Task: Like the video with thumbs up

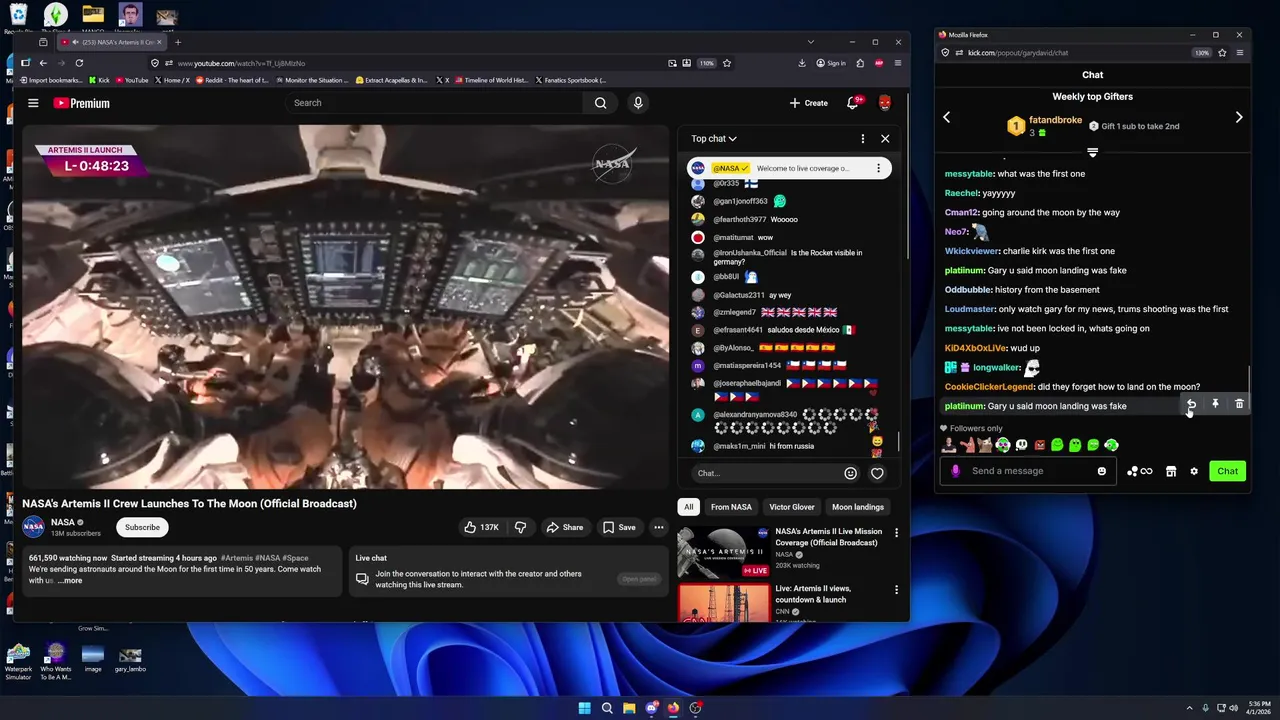Action: [481, 527]
